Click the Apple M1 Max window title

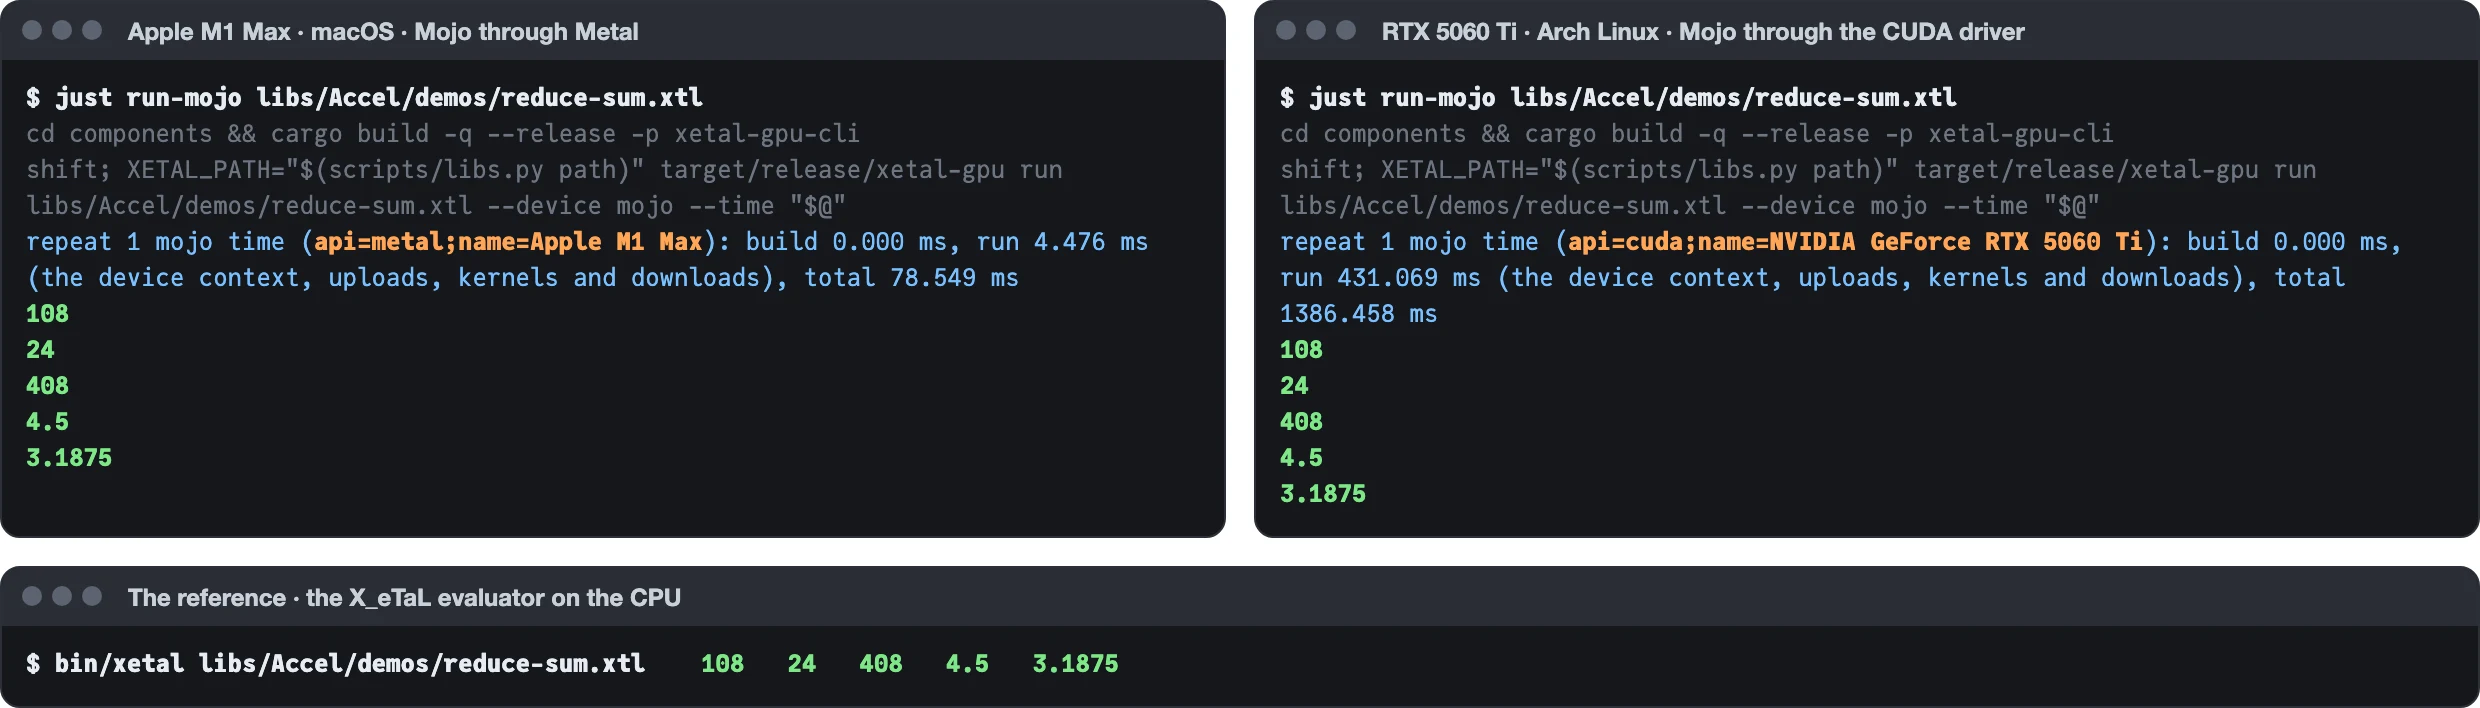383,32
